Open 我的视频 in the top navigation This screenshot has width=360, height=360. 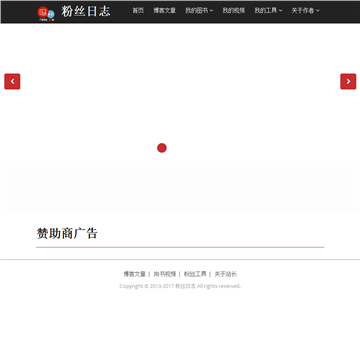click(234, 10)
